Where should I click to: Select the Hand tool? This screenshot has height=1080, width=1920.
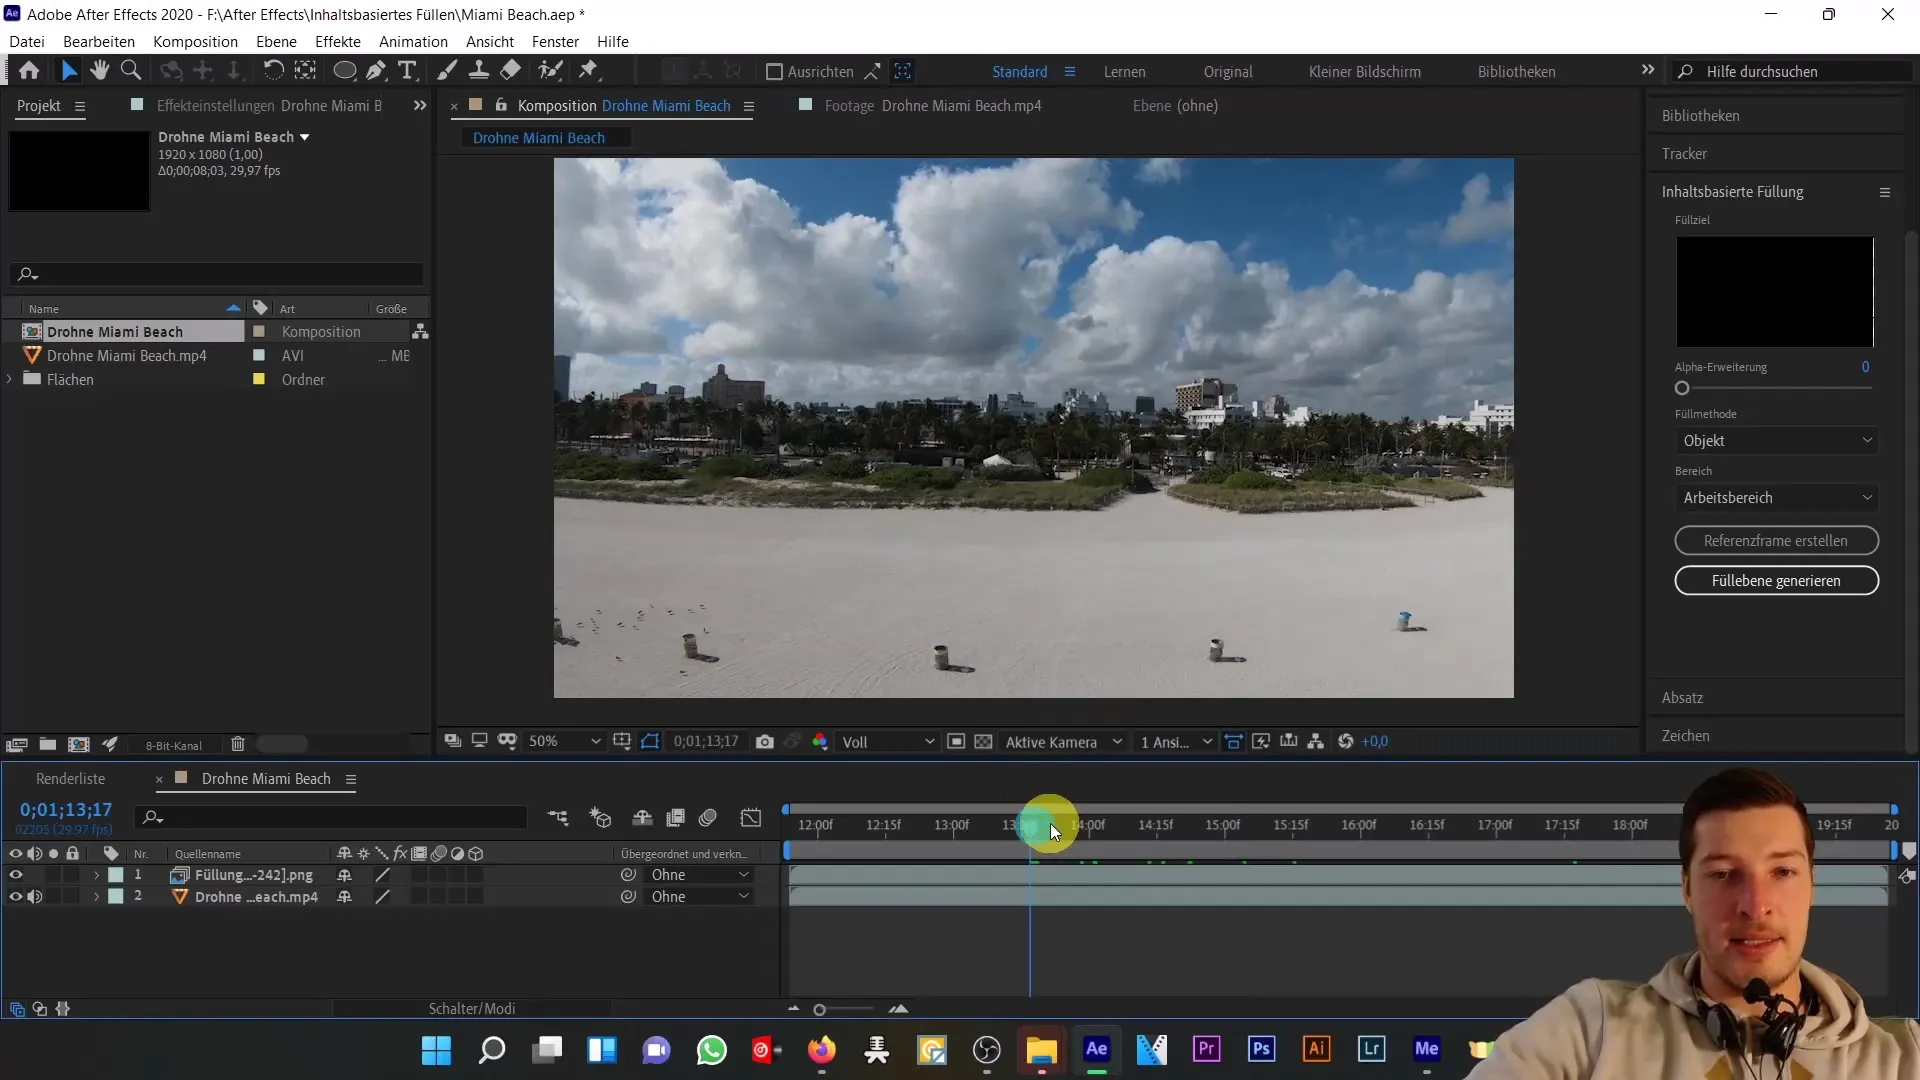[x=99, y=71]
